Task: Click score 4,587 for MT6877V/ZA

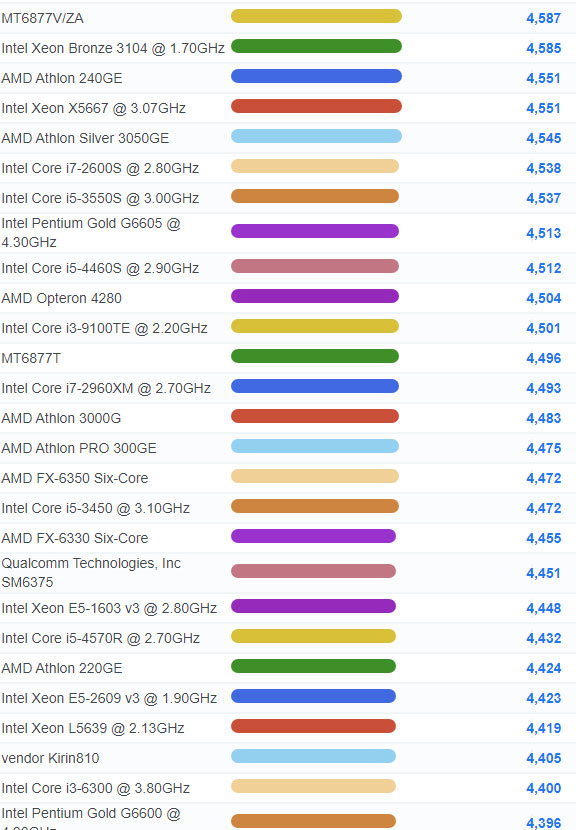Action: (543, 18)
